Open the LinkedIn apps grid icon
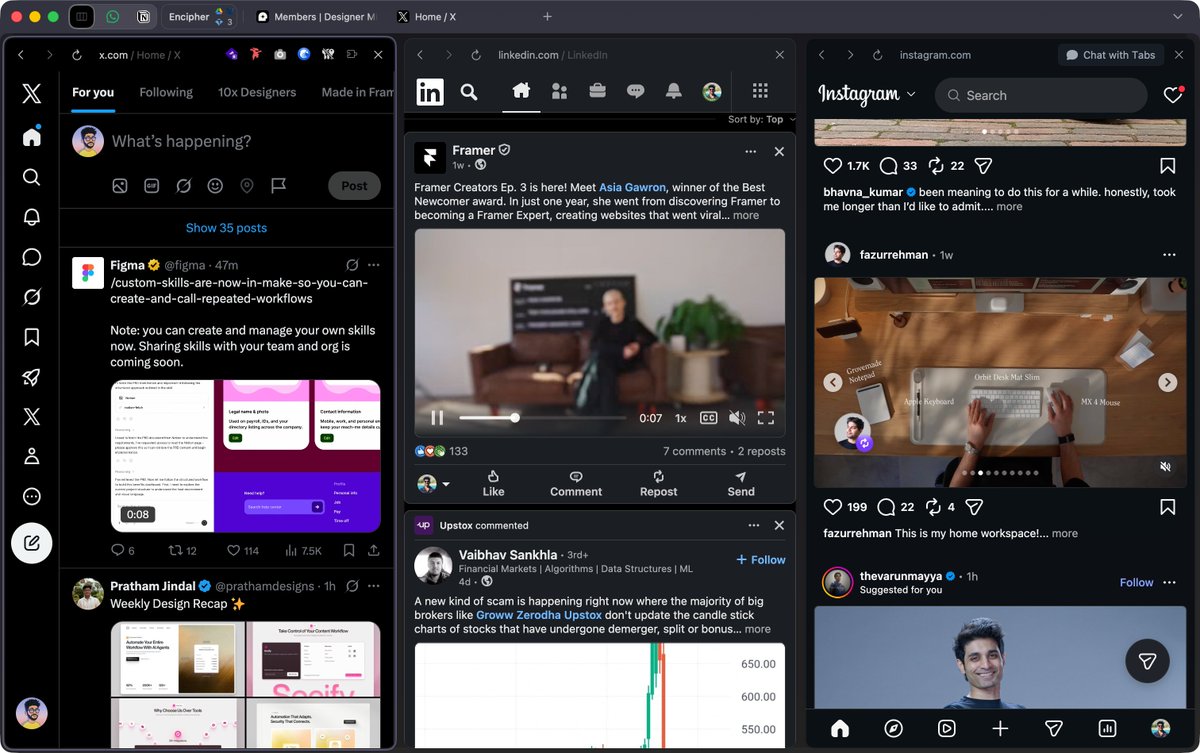The image size is (1200, 753). [760, 91]
